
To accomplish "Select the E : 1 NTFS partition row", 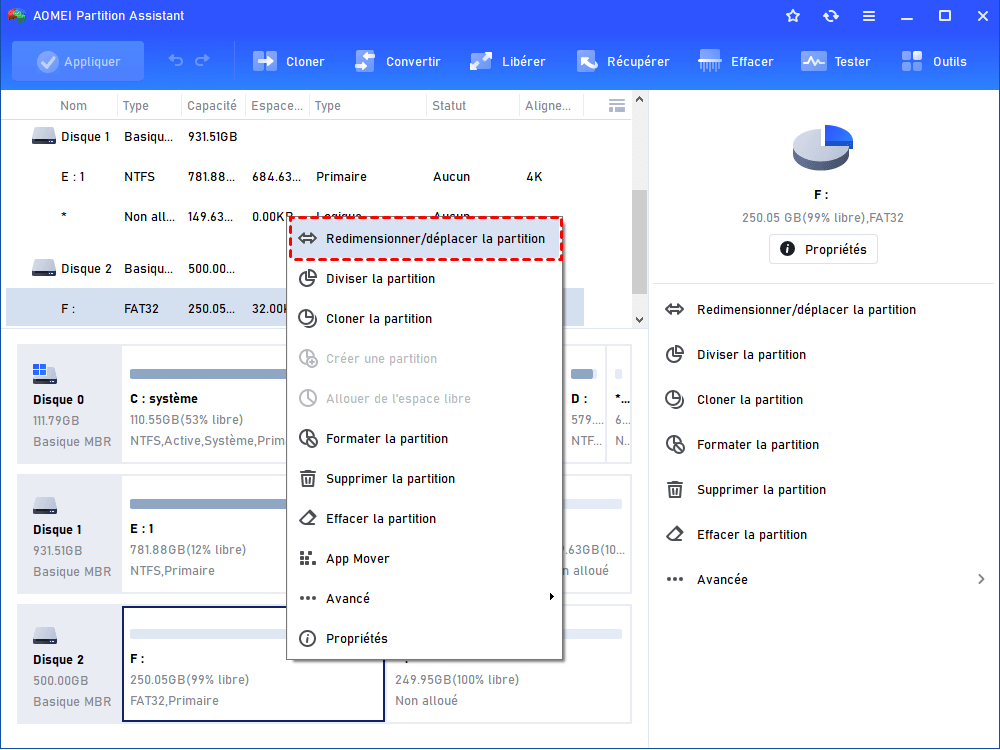I will tap(295, 177).
